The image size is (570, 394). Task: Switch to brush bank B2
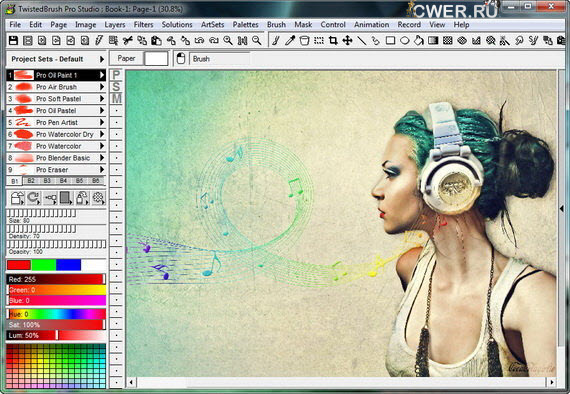(x=31, y=181)
